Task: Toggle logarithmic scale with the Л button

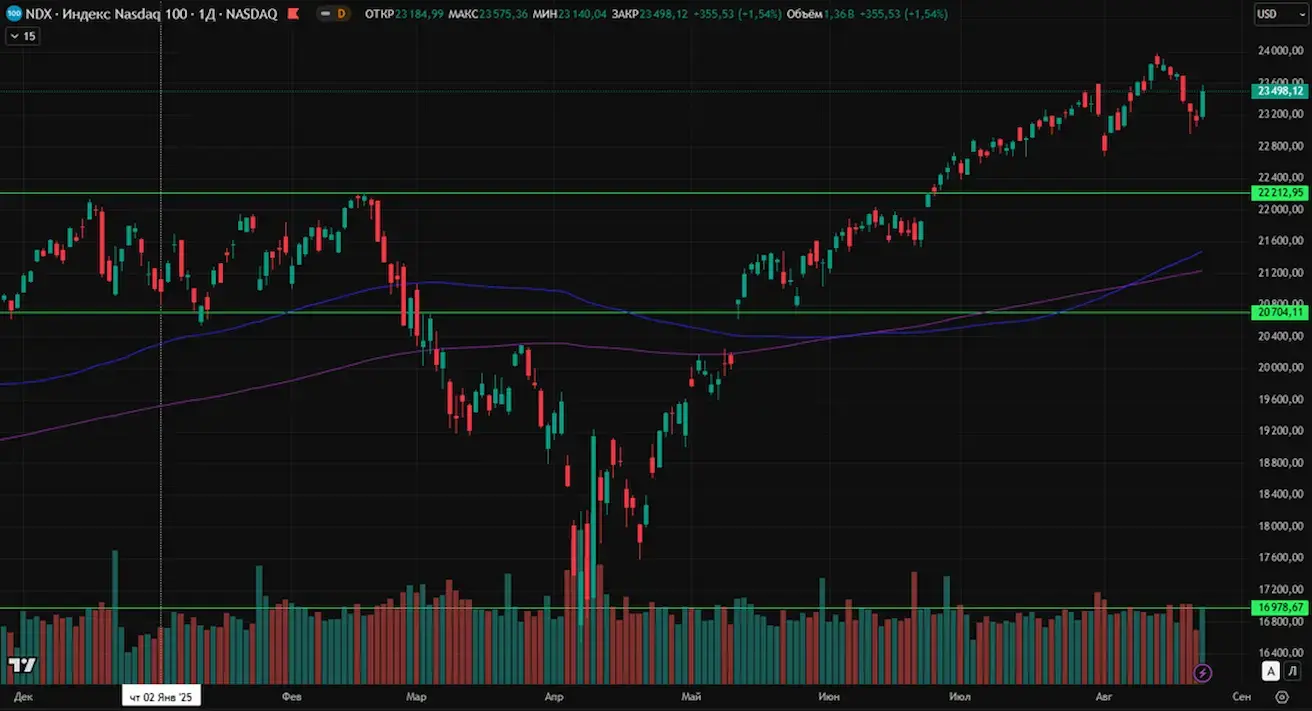Action: point(1293,671)
